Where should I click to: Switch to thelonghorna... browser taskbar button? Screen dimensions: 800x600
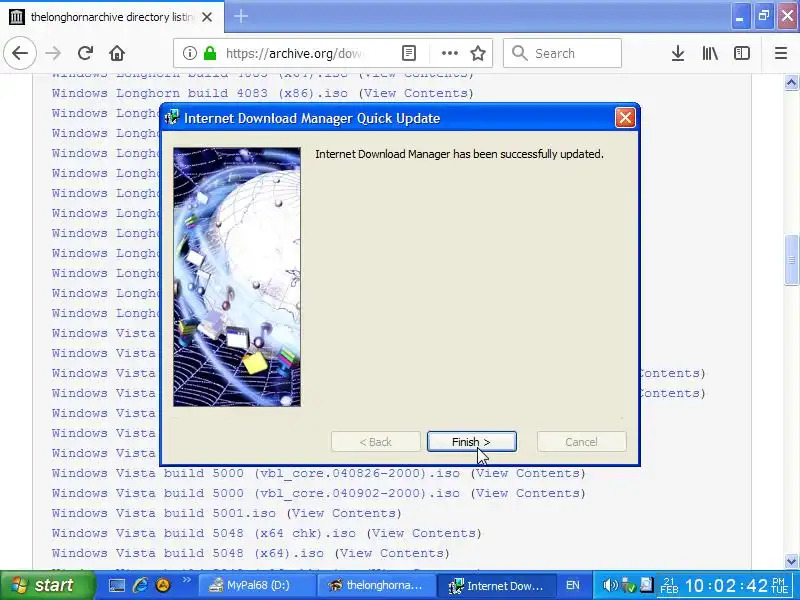point(376,585)
